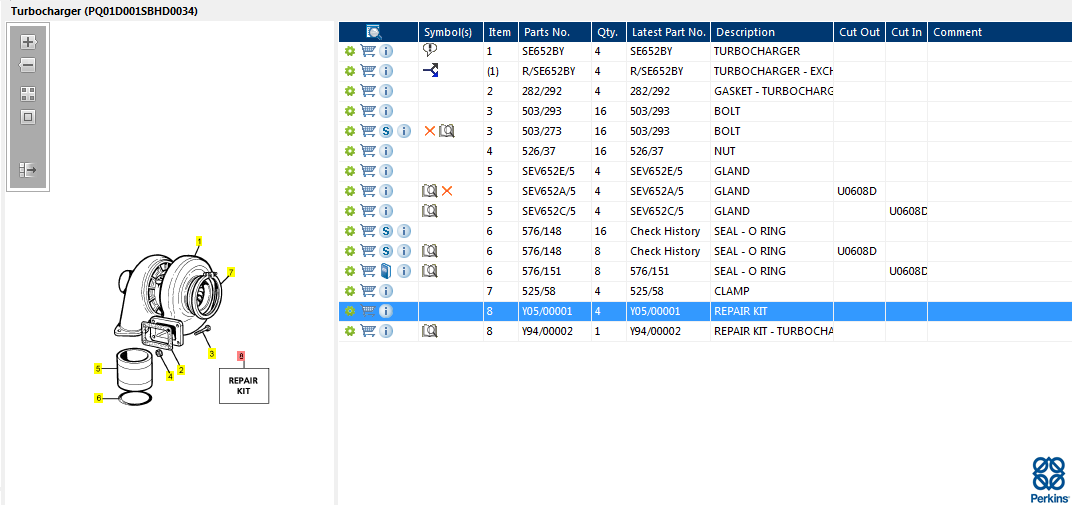
Task: Click gear icon on R/SE652BY row
Action: tap(349, 71)
